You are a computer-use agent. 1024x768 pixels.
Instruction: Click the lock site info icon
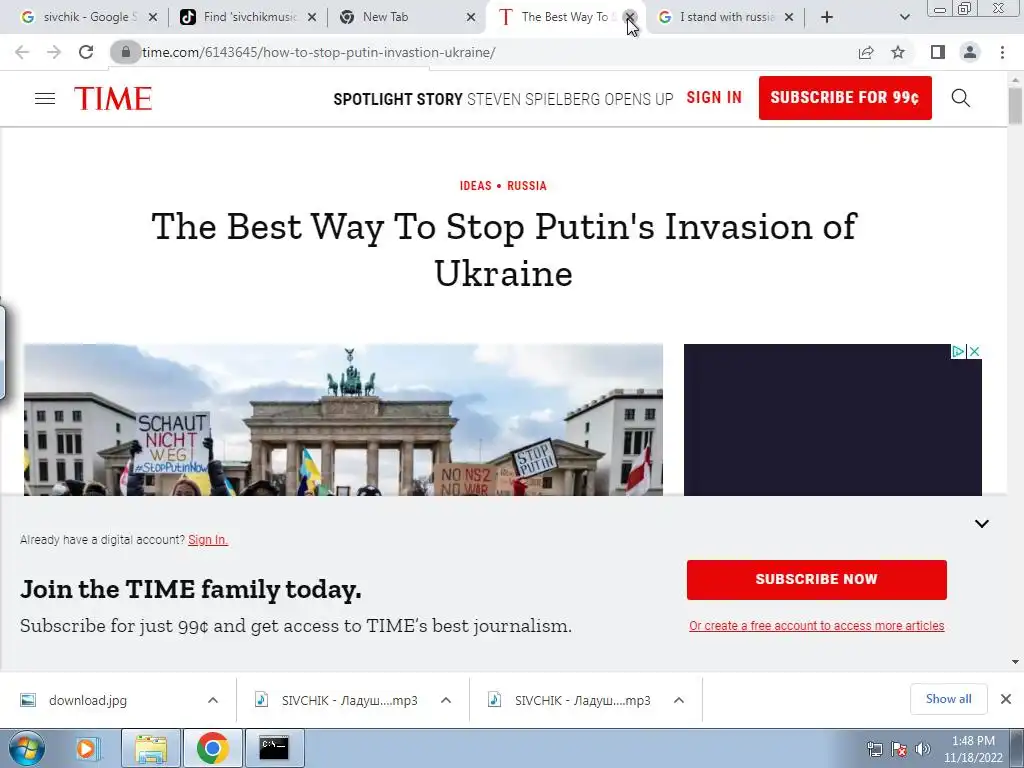coord(125,52)
